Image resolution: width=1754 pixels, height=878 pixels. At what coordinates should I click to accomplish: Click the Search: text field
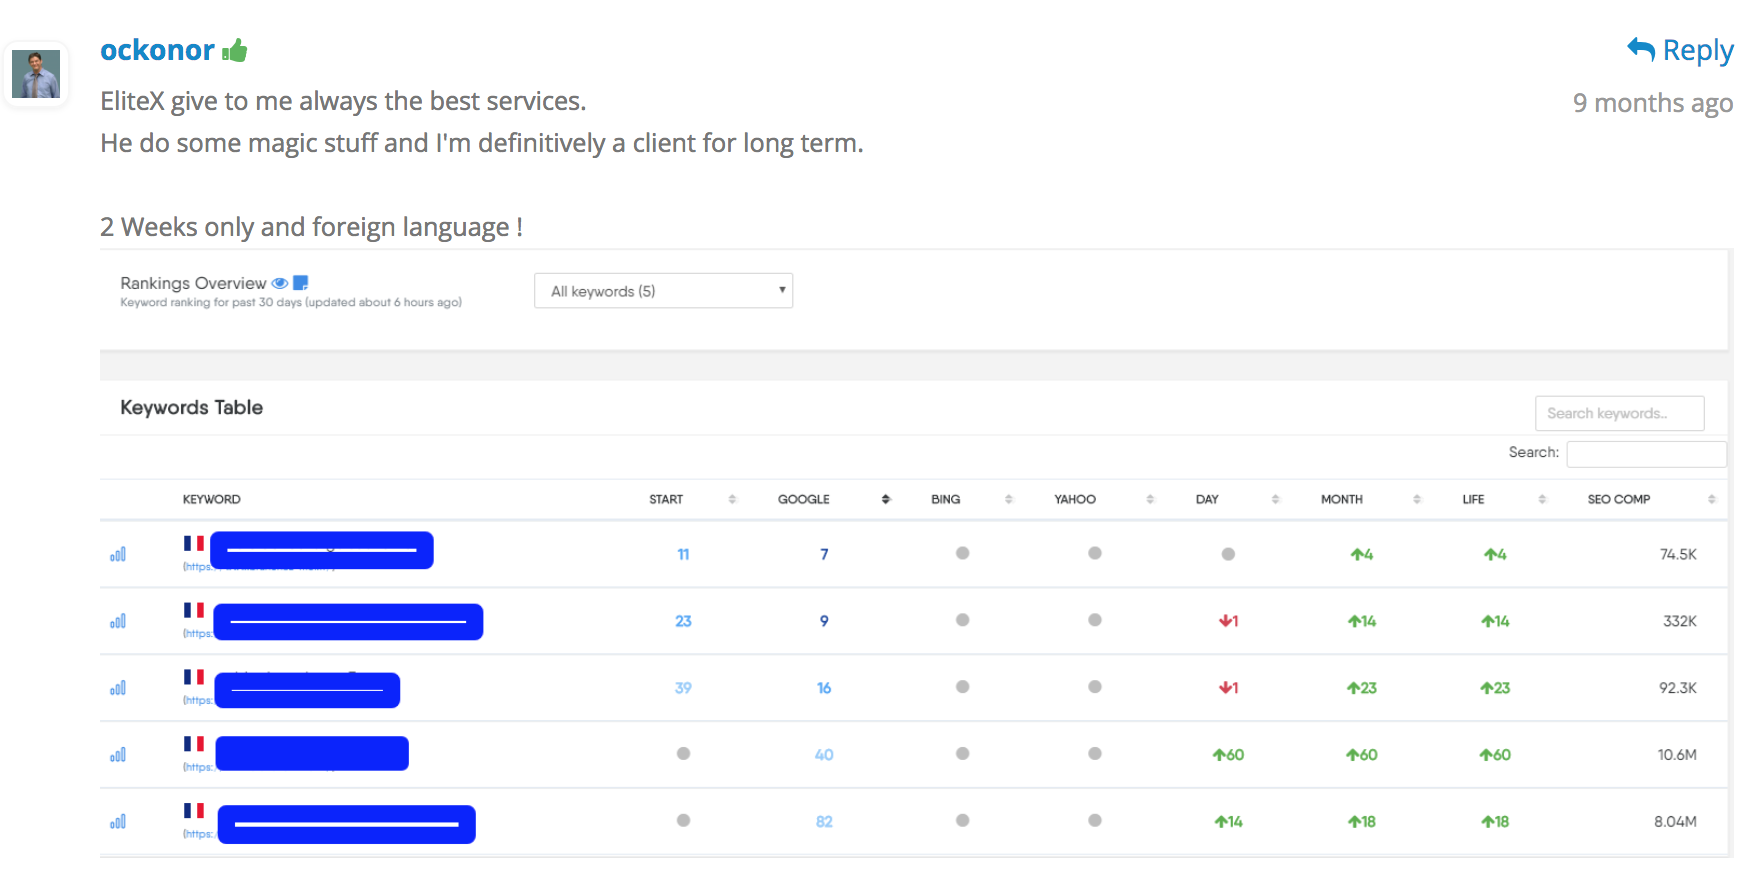1645,453
